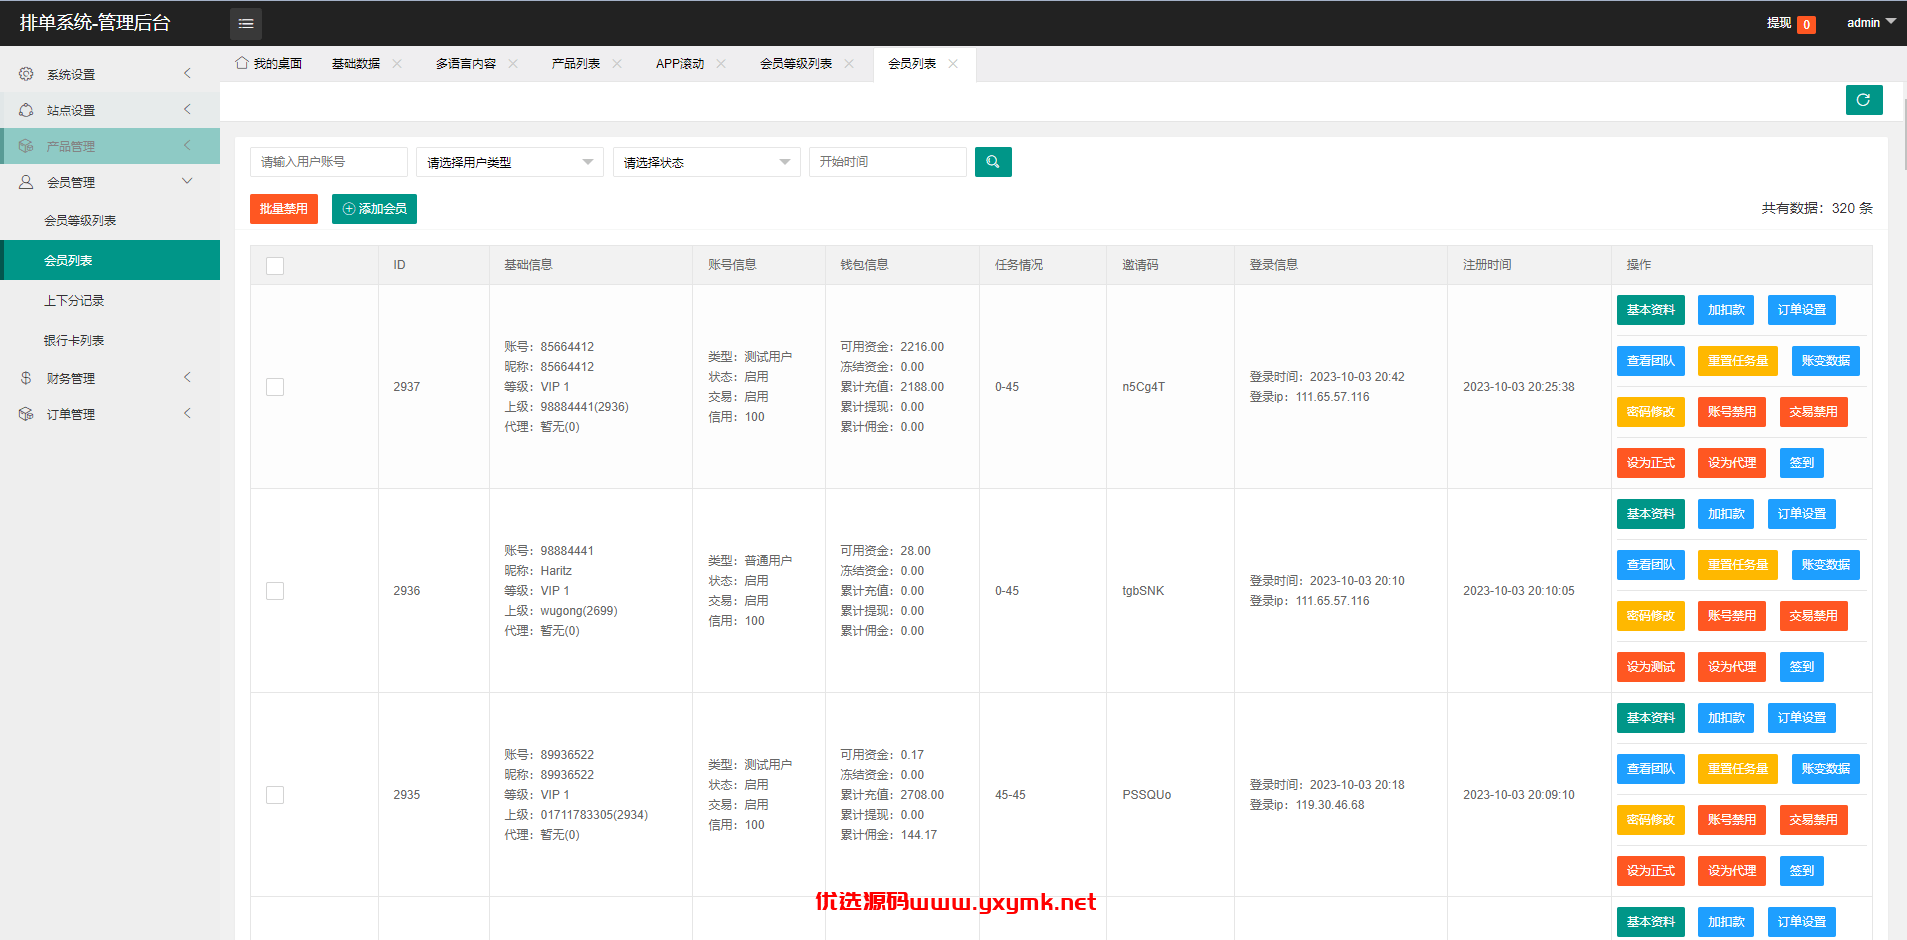Close the 会员列表 tab

953,63
